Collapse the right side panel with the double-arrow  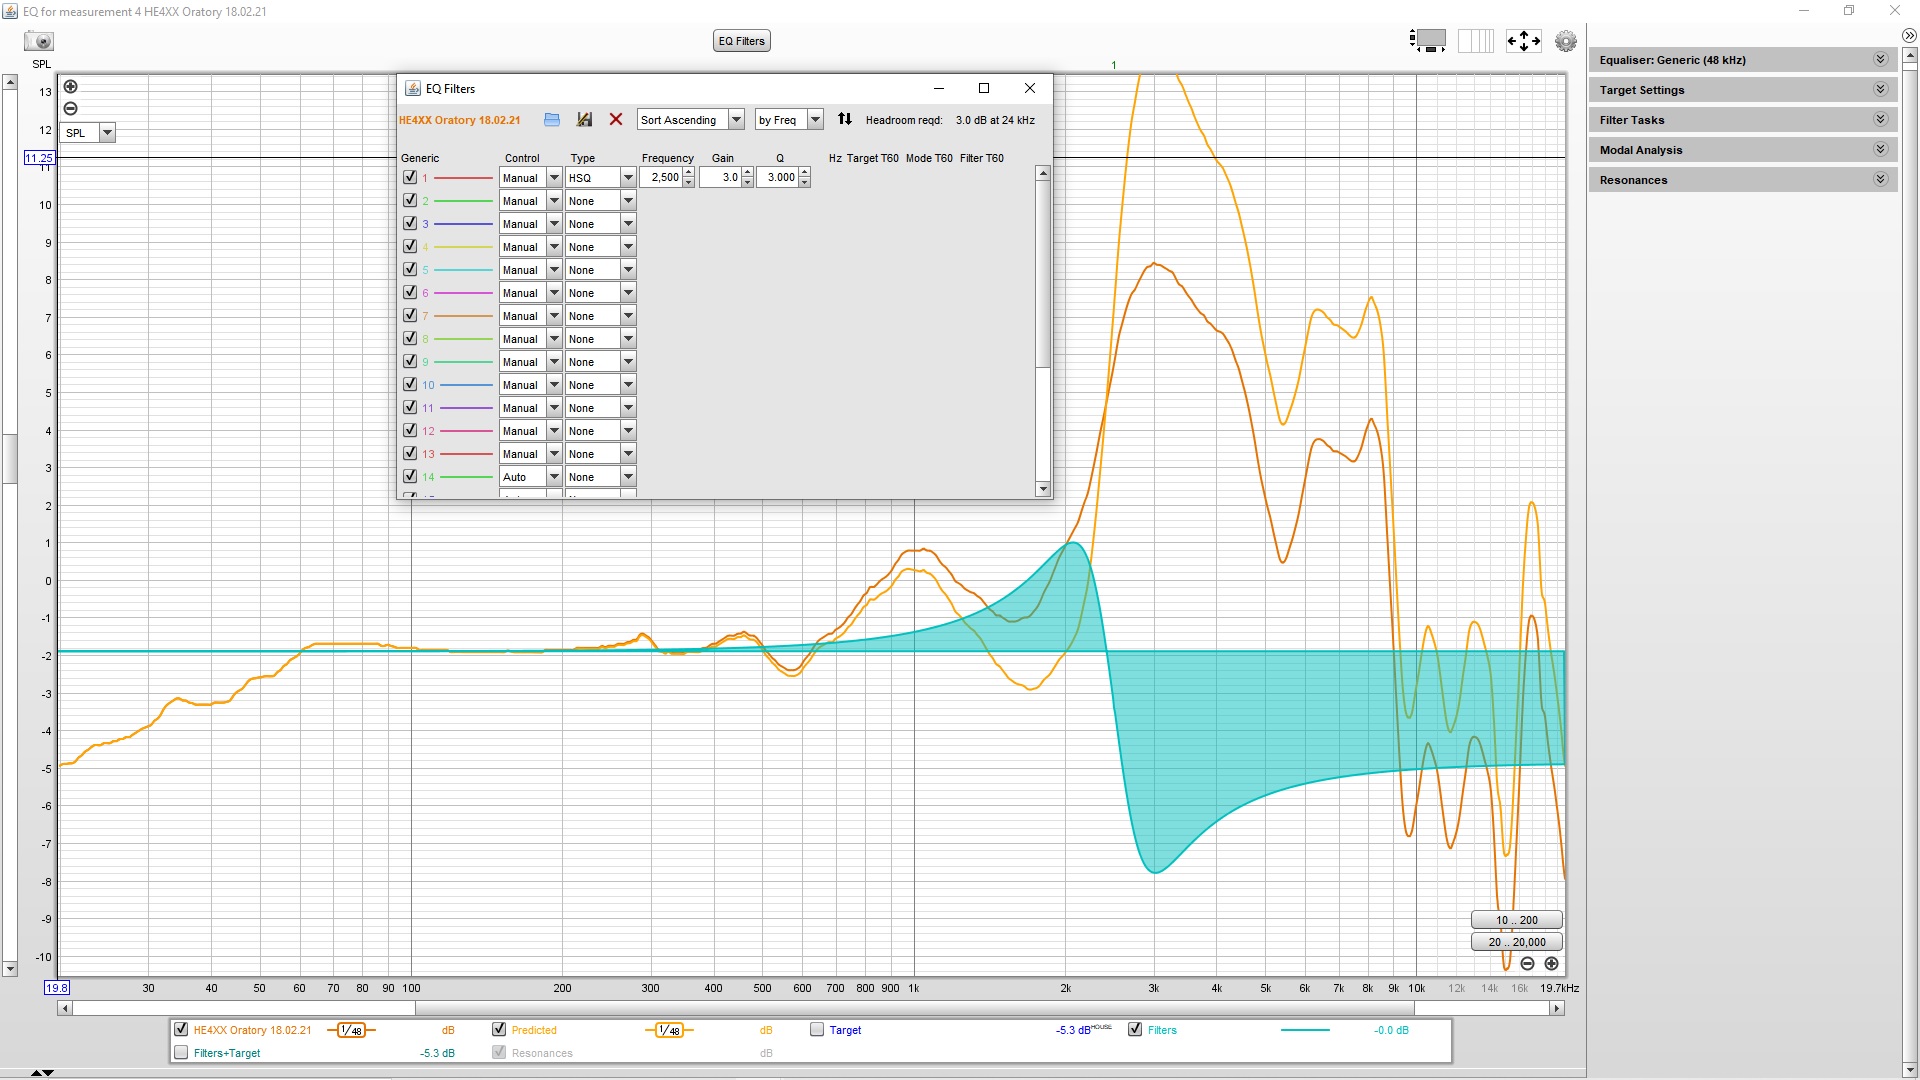click(1909, 35)
